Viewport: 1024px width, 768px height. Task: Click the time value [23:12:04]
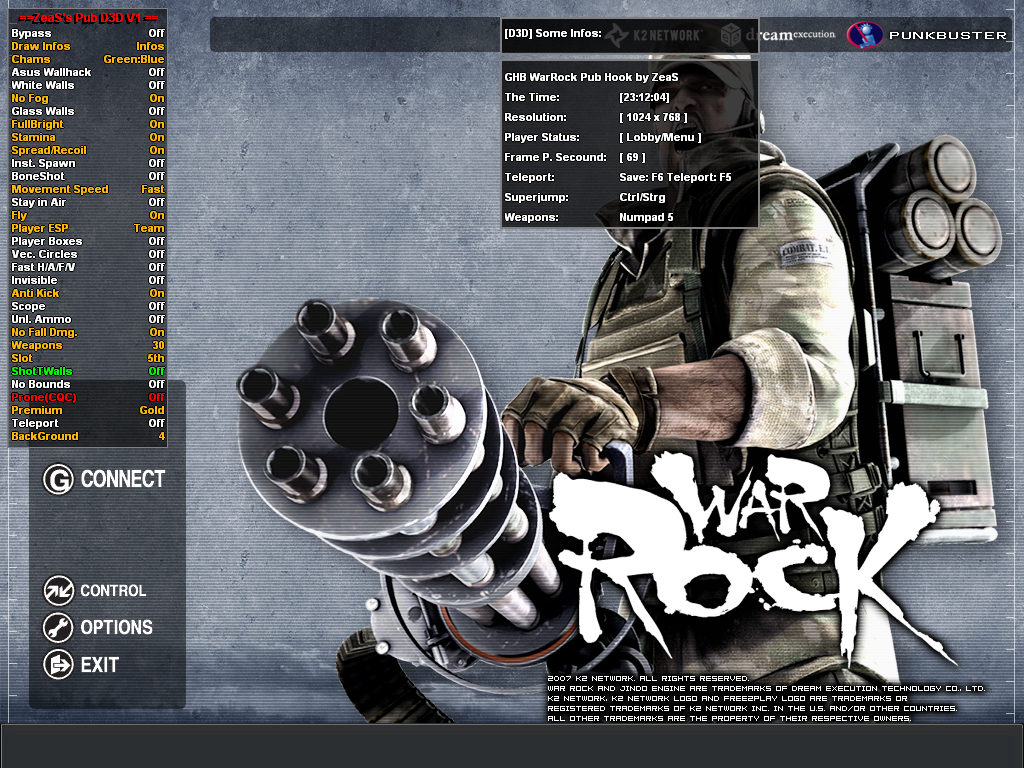pos(644,97)
